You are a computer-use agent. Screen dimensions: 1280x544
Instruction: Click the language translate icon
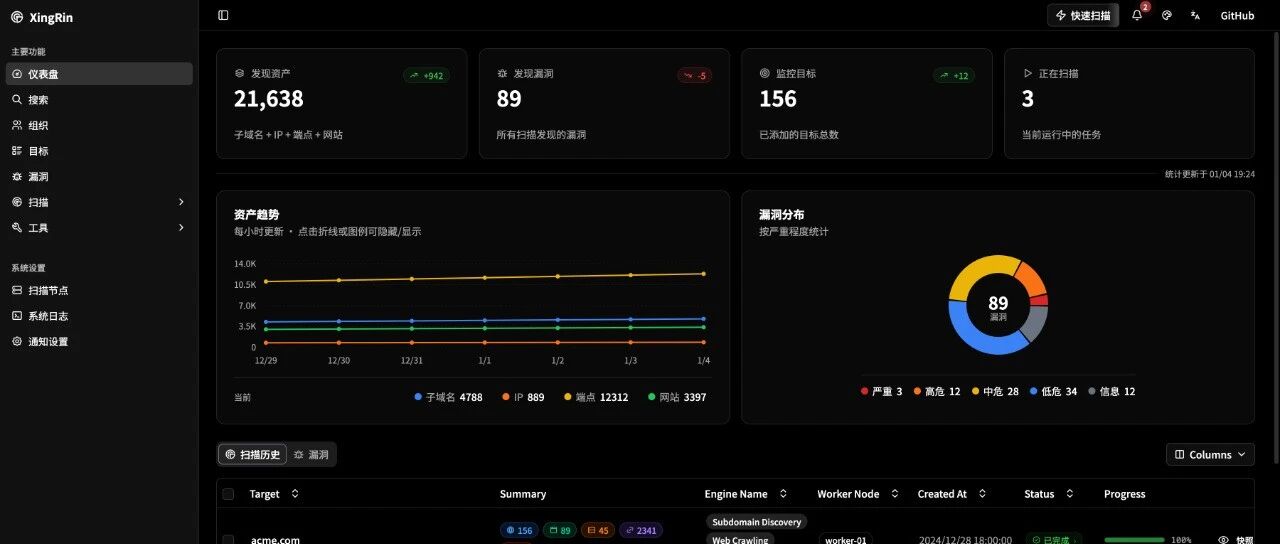[1195, 15]
